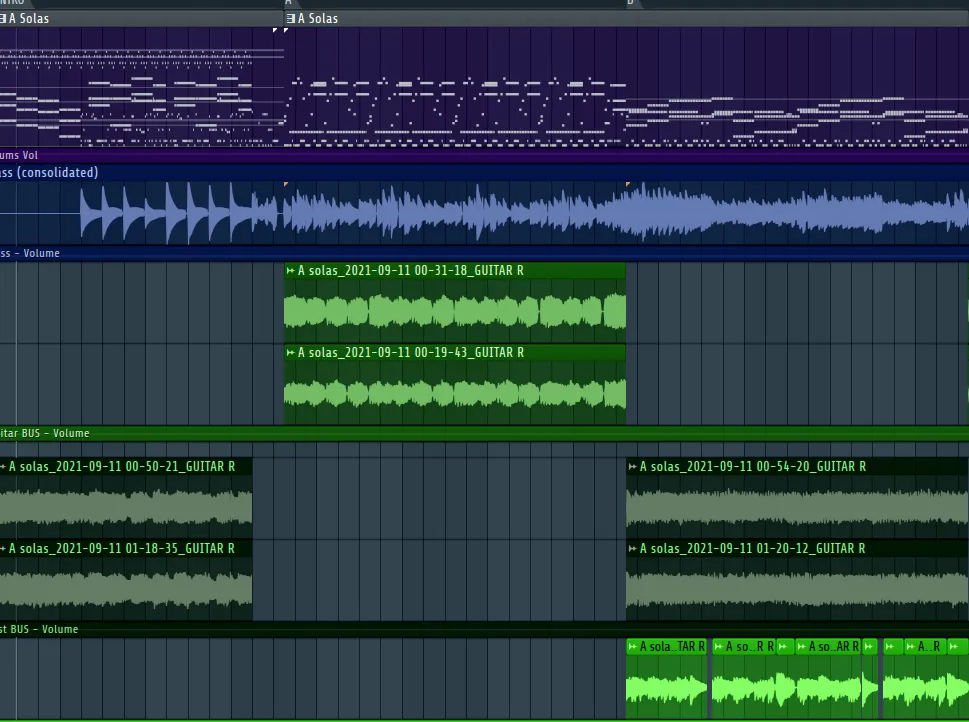The width and height of the screenshot is (969, 722).
Task: Select the Bass (consolidated) audio clip title
Action: point(50,173)
